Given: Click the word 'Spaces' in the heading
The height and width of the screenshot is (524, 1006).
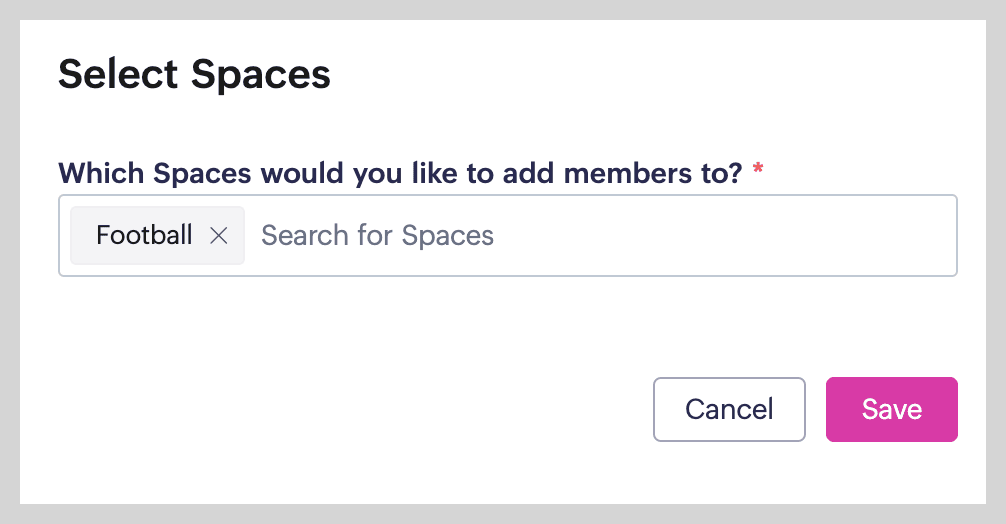Looking at the screenshot, I should [260, 75].
